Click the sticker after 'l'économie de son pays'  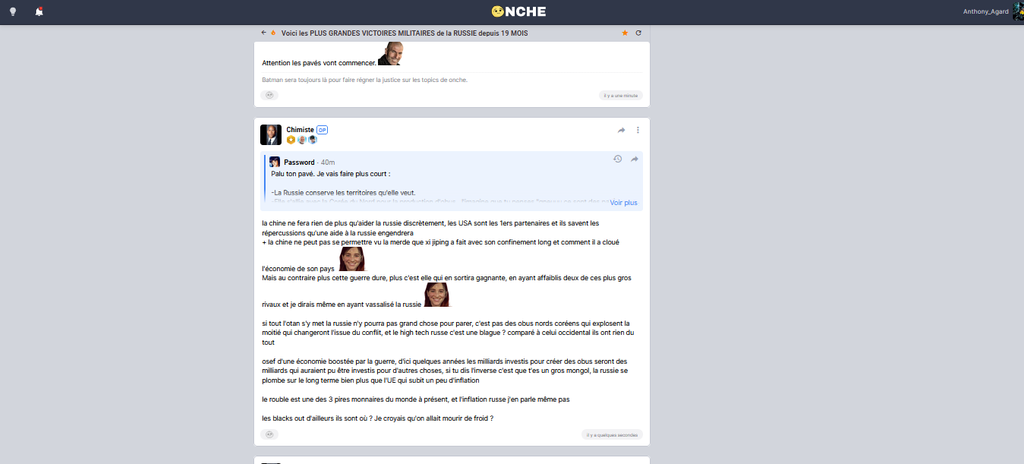click(x=352, y=259)
